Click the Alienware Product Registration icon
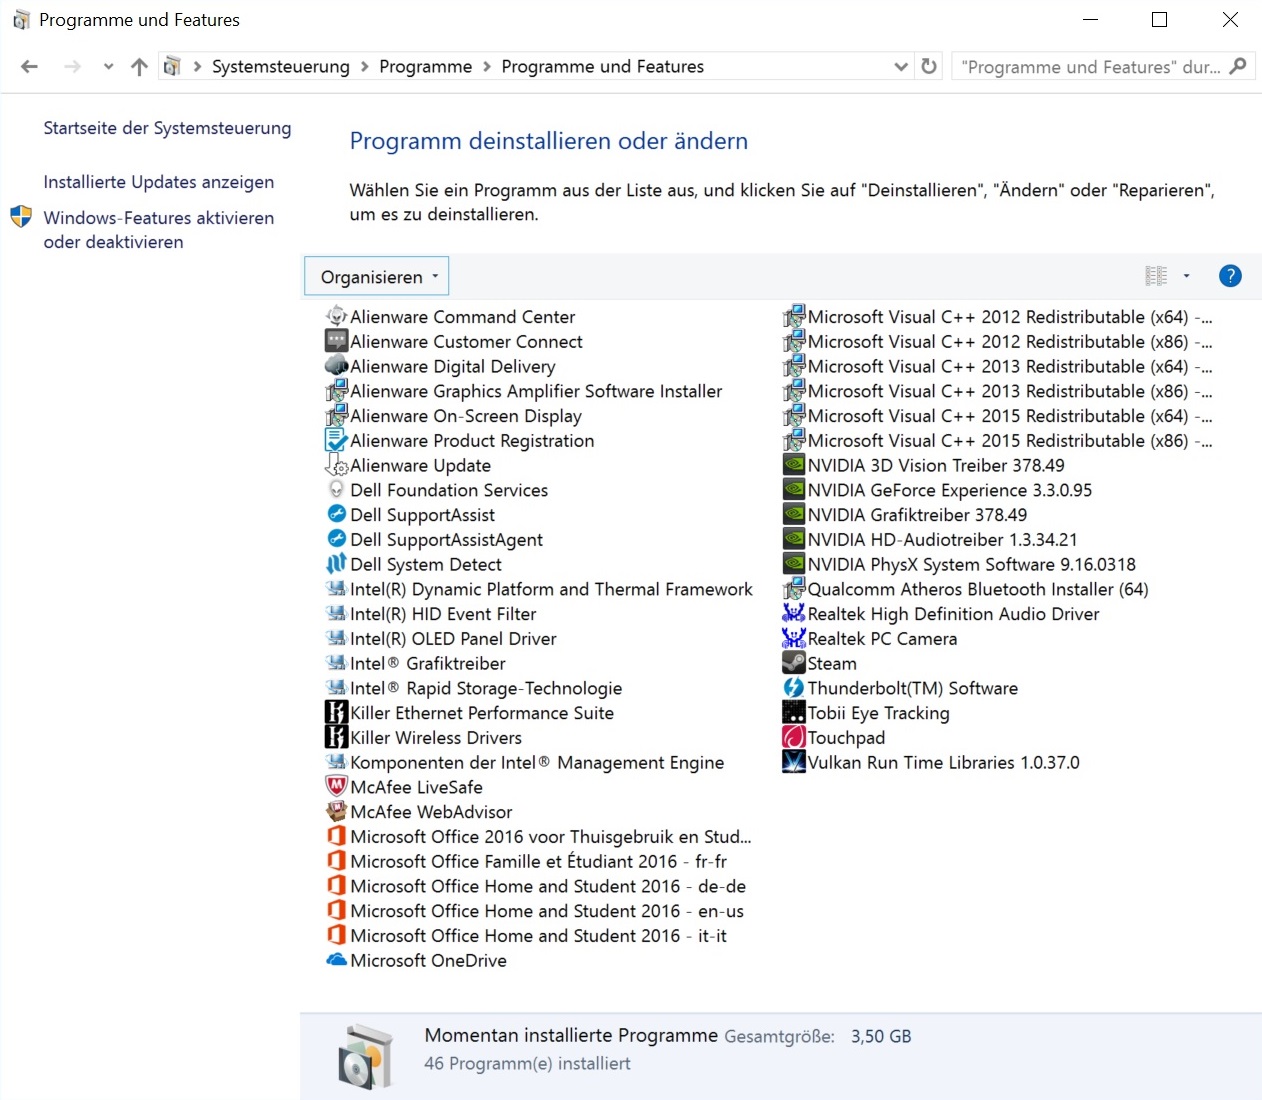 [x=337, y=440]
